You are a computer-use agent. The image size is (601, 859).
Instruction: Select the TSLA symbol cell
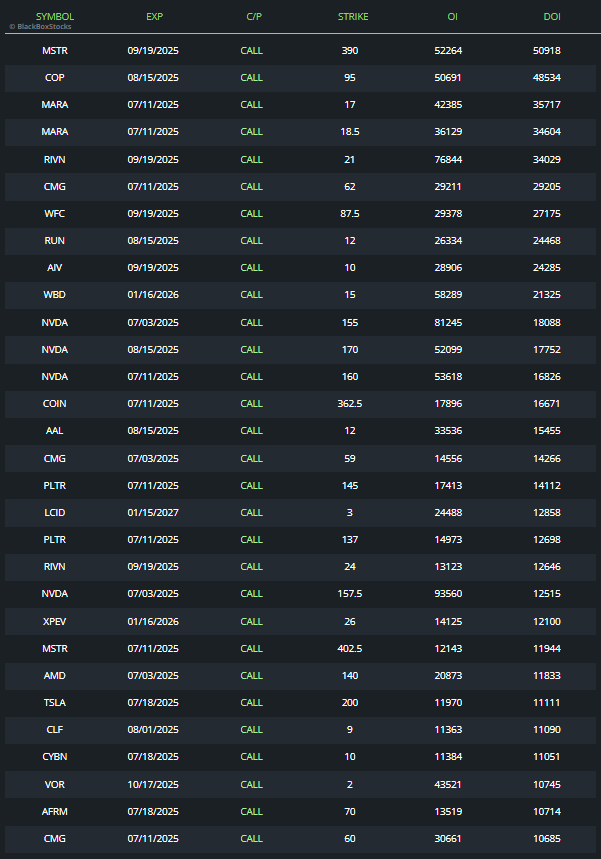click(x=55, y=702)
